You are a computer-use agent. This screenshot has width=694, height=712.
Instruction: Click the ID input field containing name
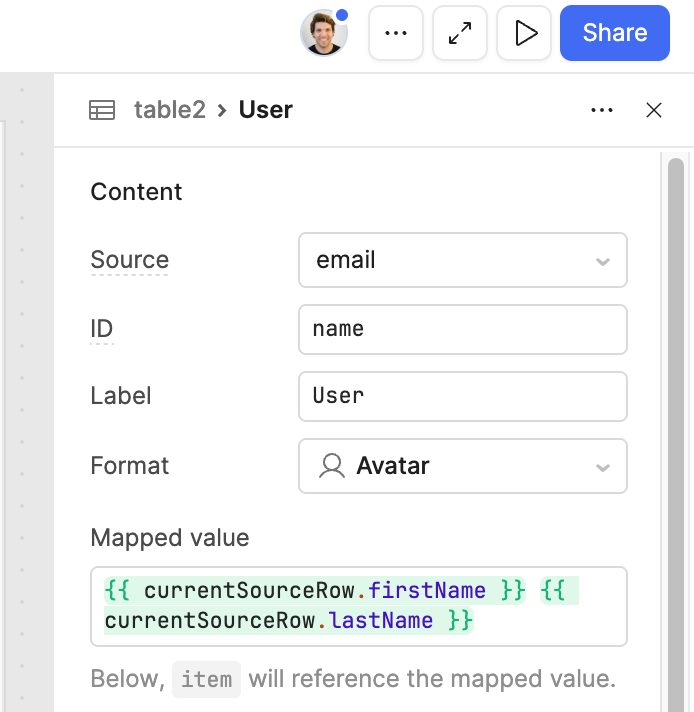[462, 329]
